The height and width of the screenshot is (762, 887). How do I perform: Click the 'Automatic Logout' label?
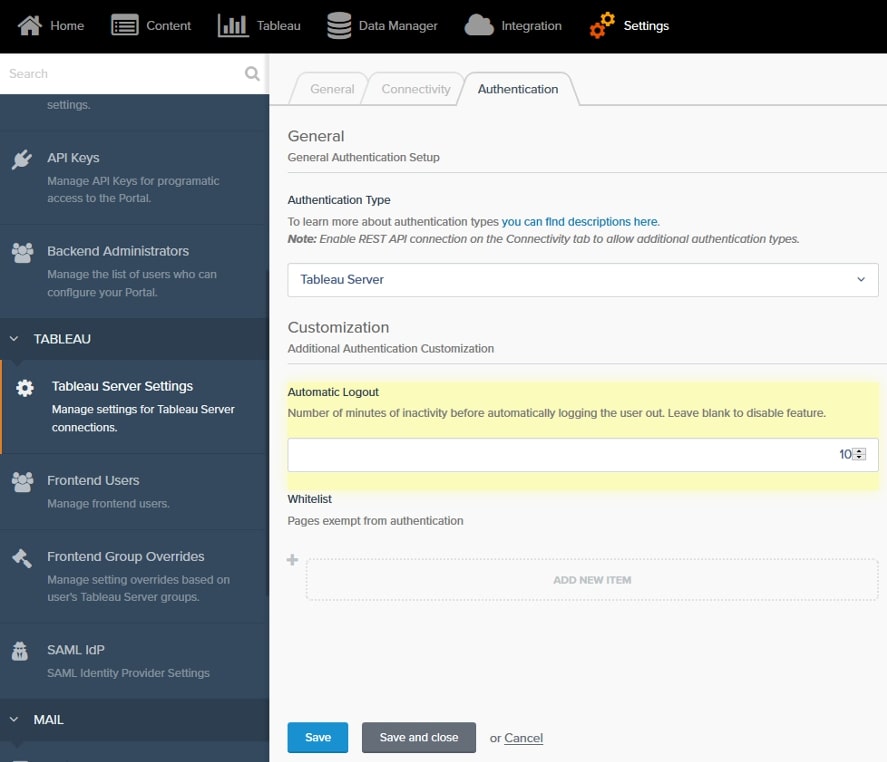(333, 392)
